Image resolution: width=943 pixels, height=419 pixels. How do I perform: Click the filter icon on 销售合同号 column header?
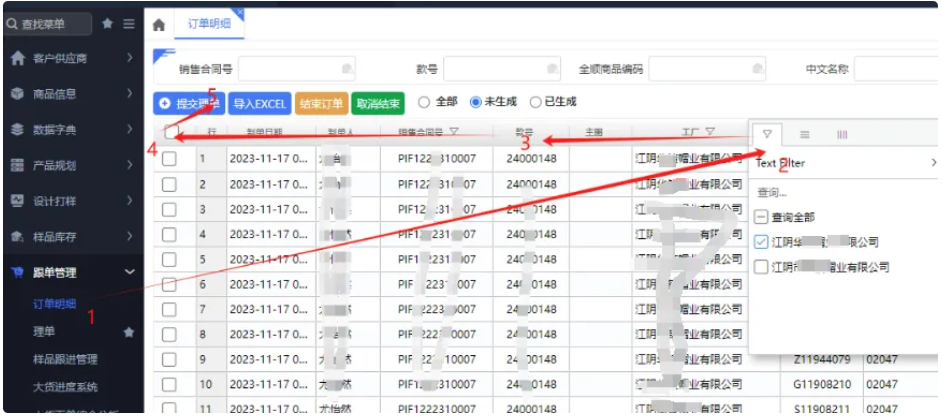pos(454,132)
